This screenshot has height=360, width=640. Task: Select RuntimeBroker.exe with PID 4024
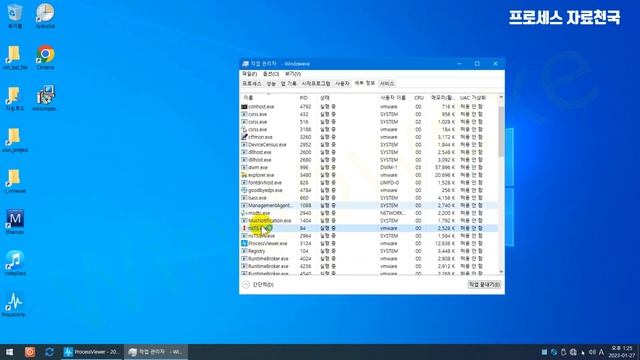[x=369, y=258]
